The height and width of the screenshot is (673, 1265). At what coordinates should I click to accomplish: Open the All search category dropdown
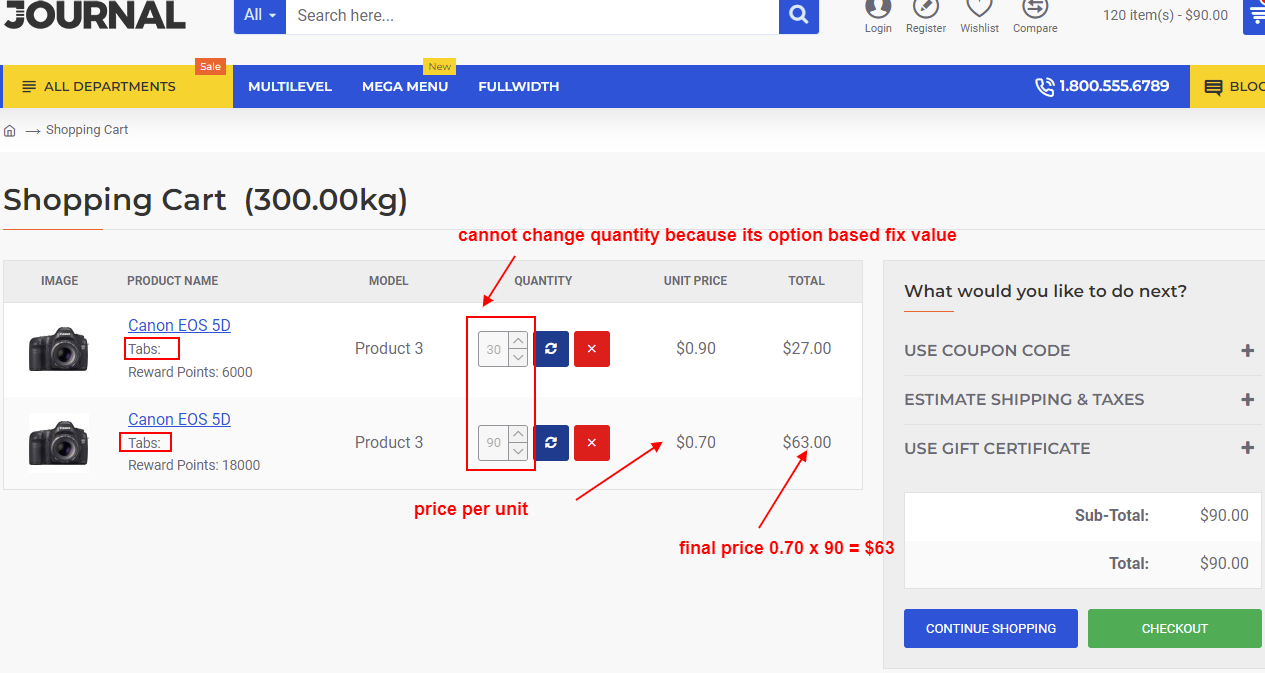pyautogui.click(x=260, y=15)
